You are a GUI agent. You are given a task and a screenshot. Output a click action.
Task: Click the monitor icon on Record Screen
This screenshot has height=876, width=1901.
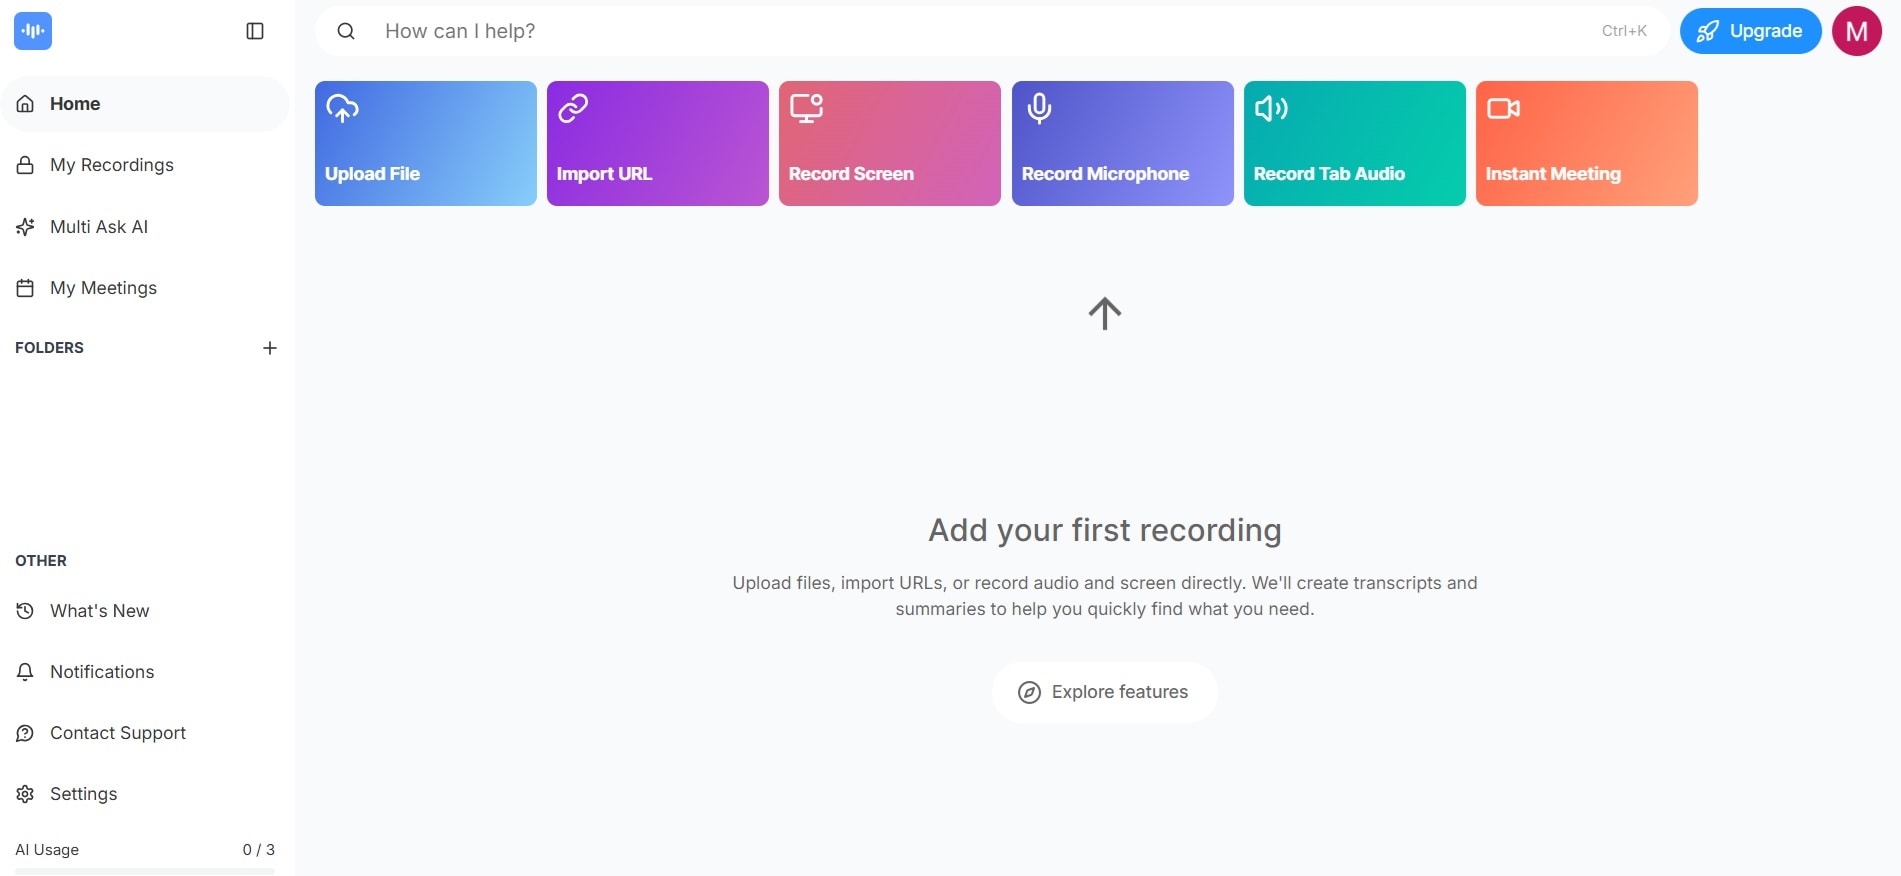point(806,108)
